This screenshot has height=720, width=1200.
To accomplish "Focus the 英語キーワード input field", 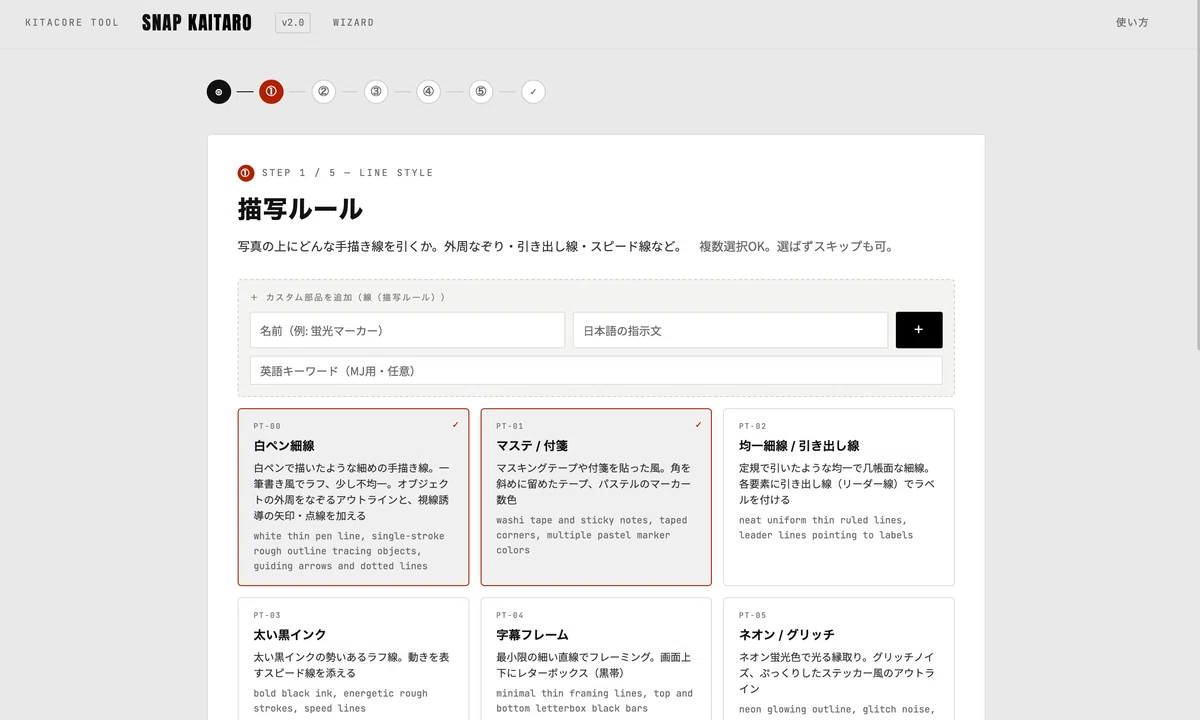I will pyautogui.click(x=596, y=370).
